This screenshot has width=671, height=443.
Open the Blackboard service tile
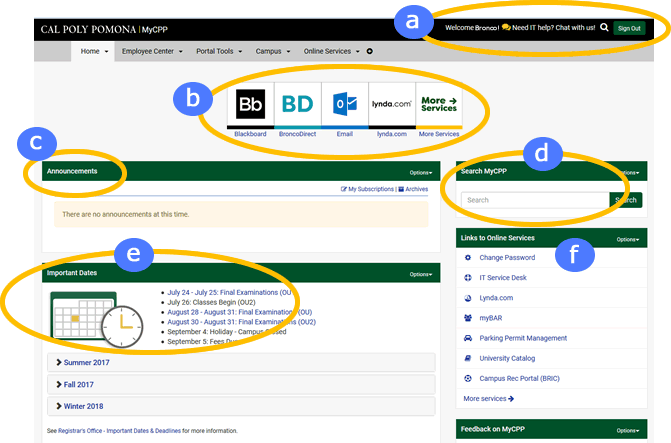(x=250, y=104)
